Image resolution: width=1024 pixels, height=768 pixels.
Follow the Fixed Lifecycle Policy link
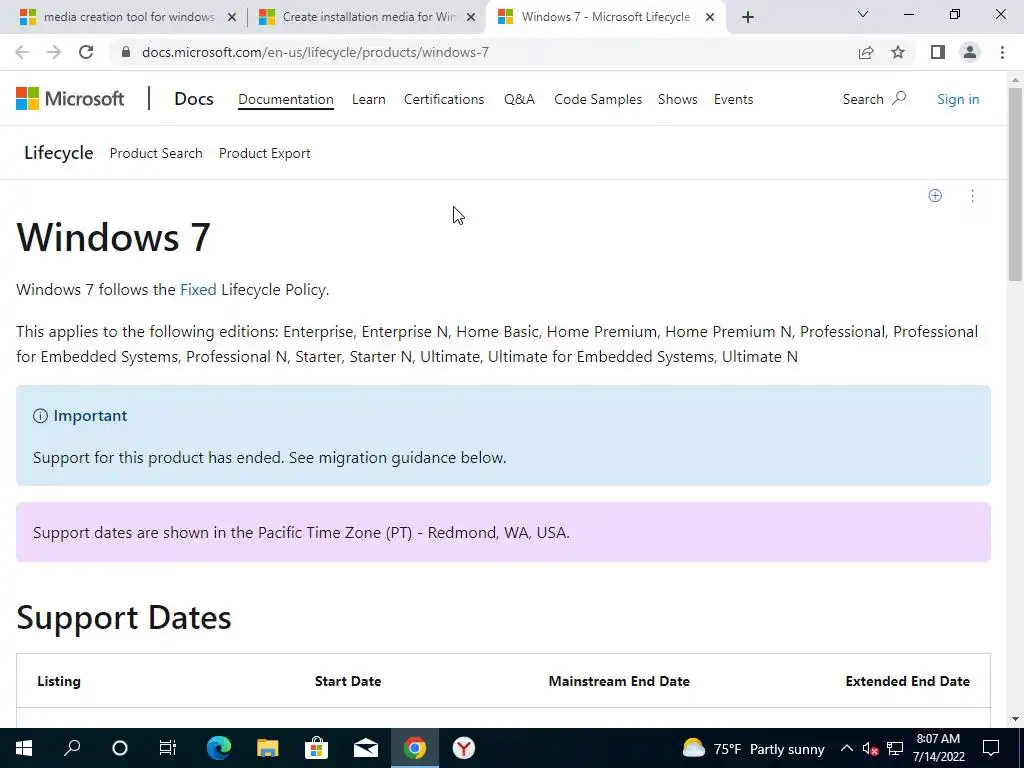[198, 289]
